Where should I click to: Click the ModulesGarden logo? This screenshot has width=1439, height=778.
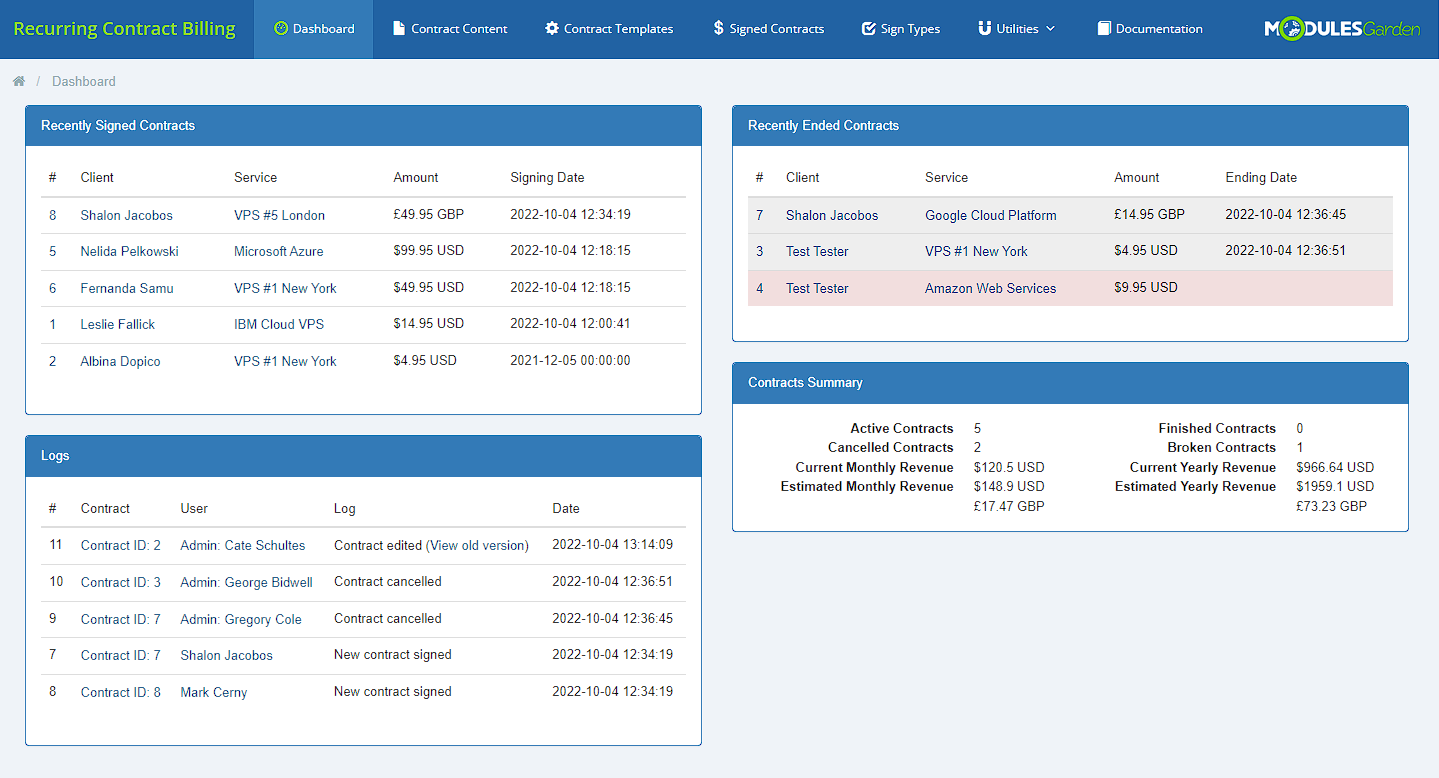(x=1341, y=29)
